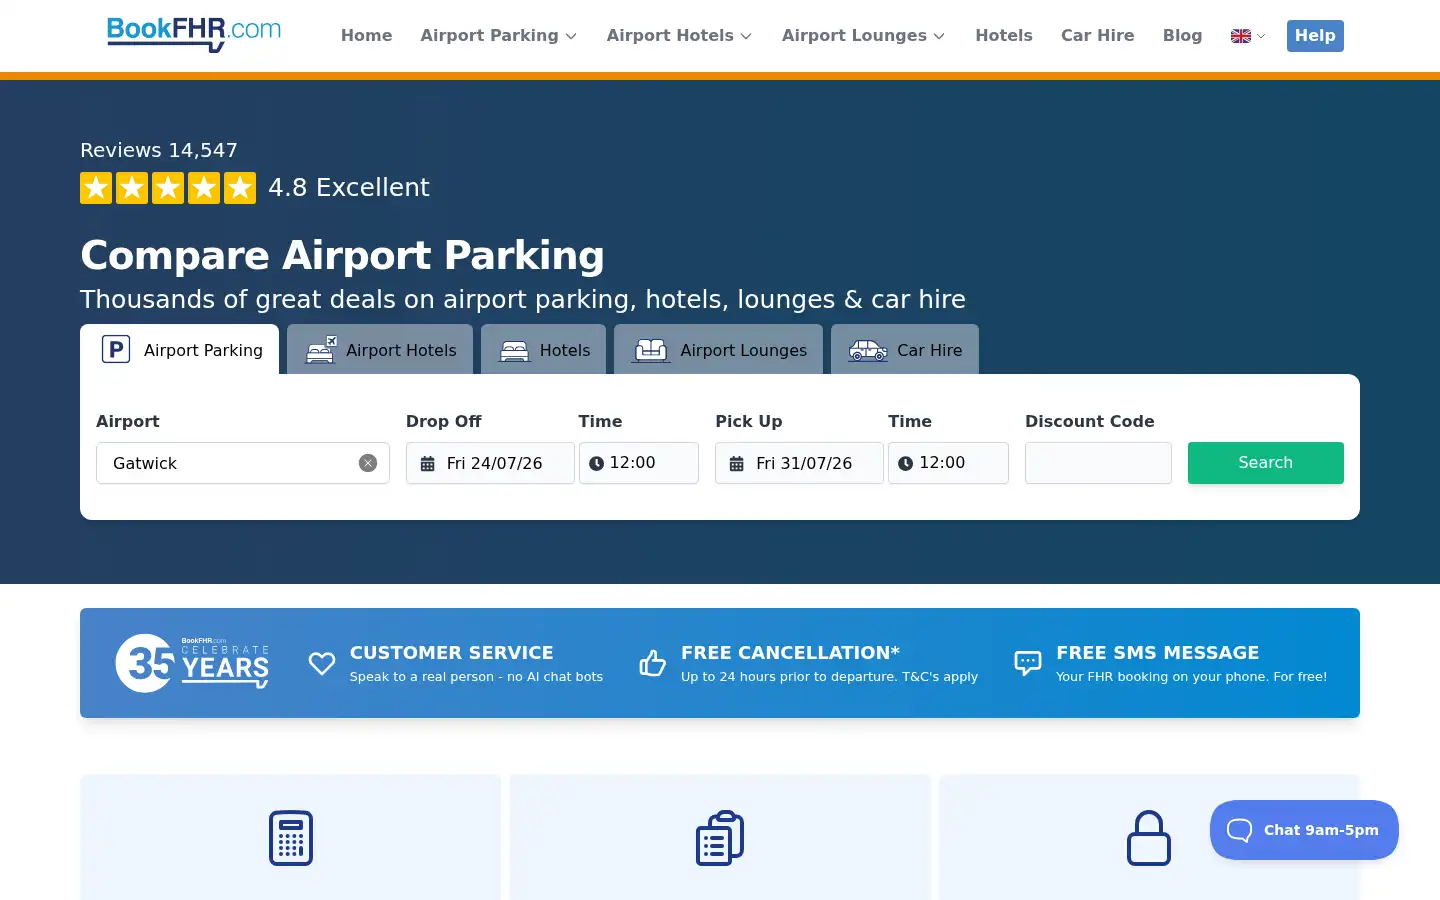Click the bed icon on Hotels tab
Viewport: 1440px width, 900px height.
(x=514, y=351)
